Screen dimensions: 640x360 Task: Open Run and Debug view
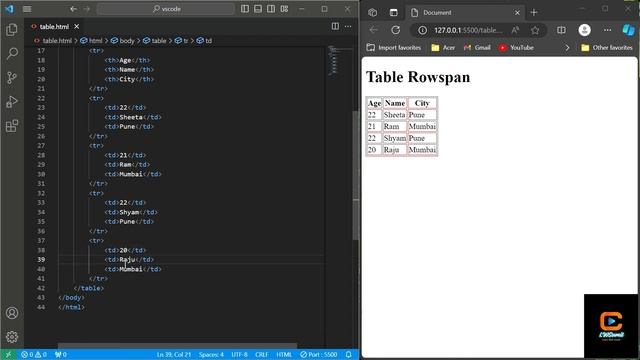12,102
